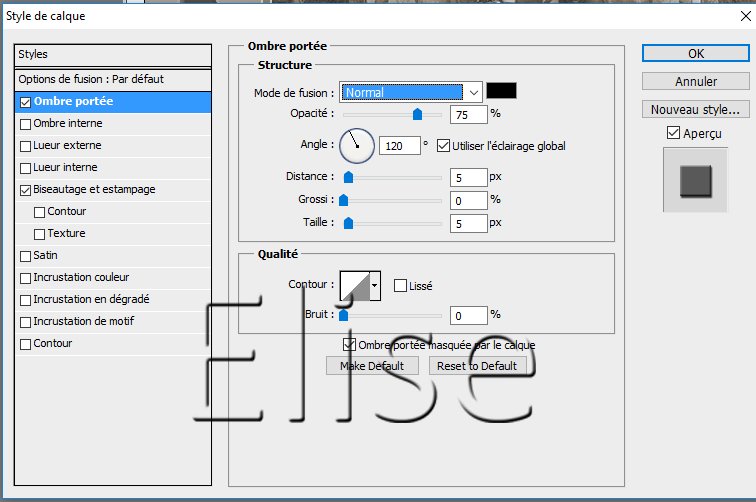This screenshot has width=756, height=502.
Task: Click the Nouveau style button
Action: point(695,109)
